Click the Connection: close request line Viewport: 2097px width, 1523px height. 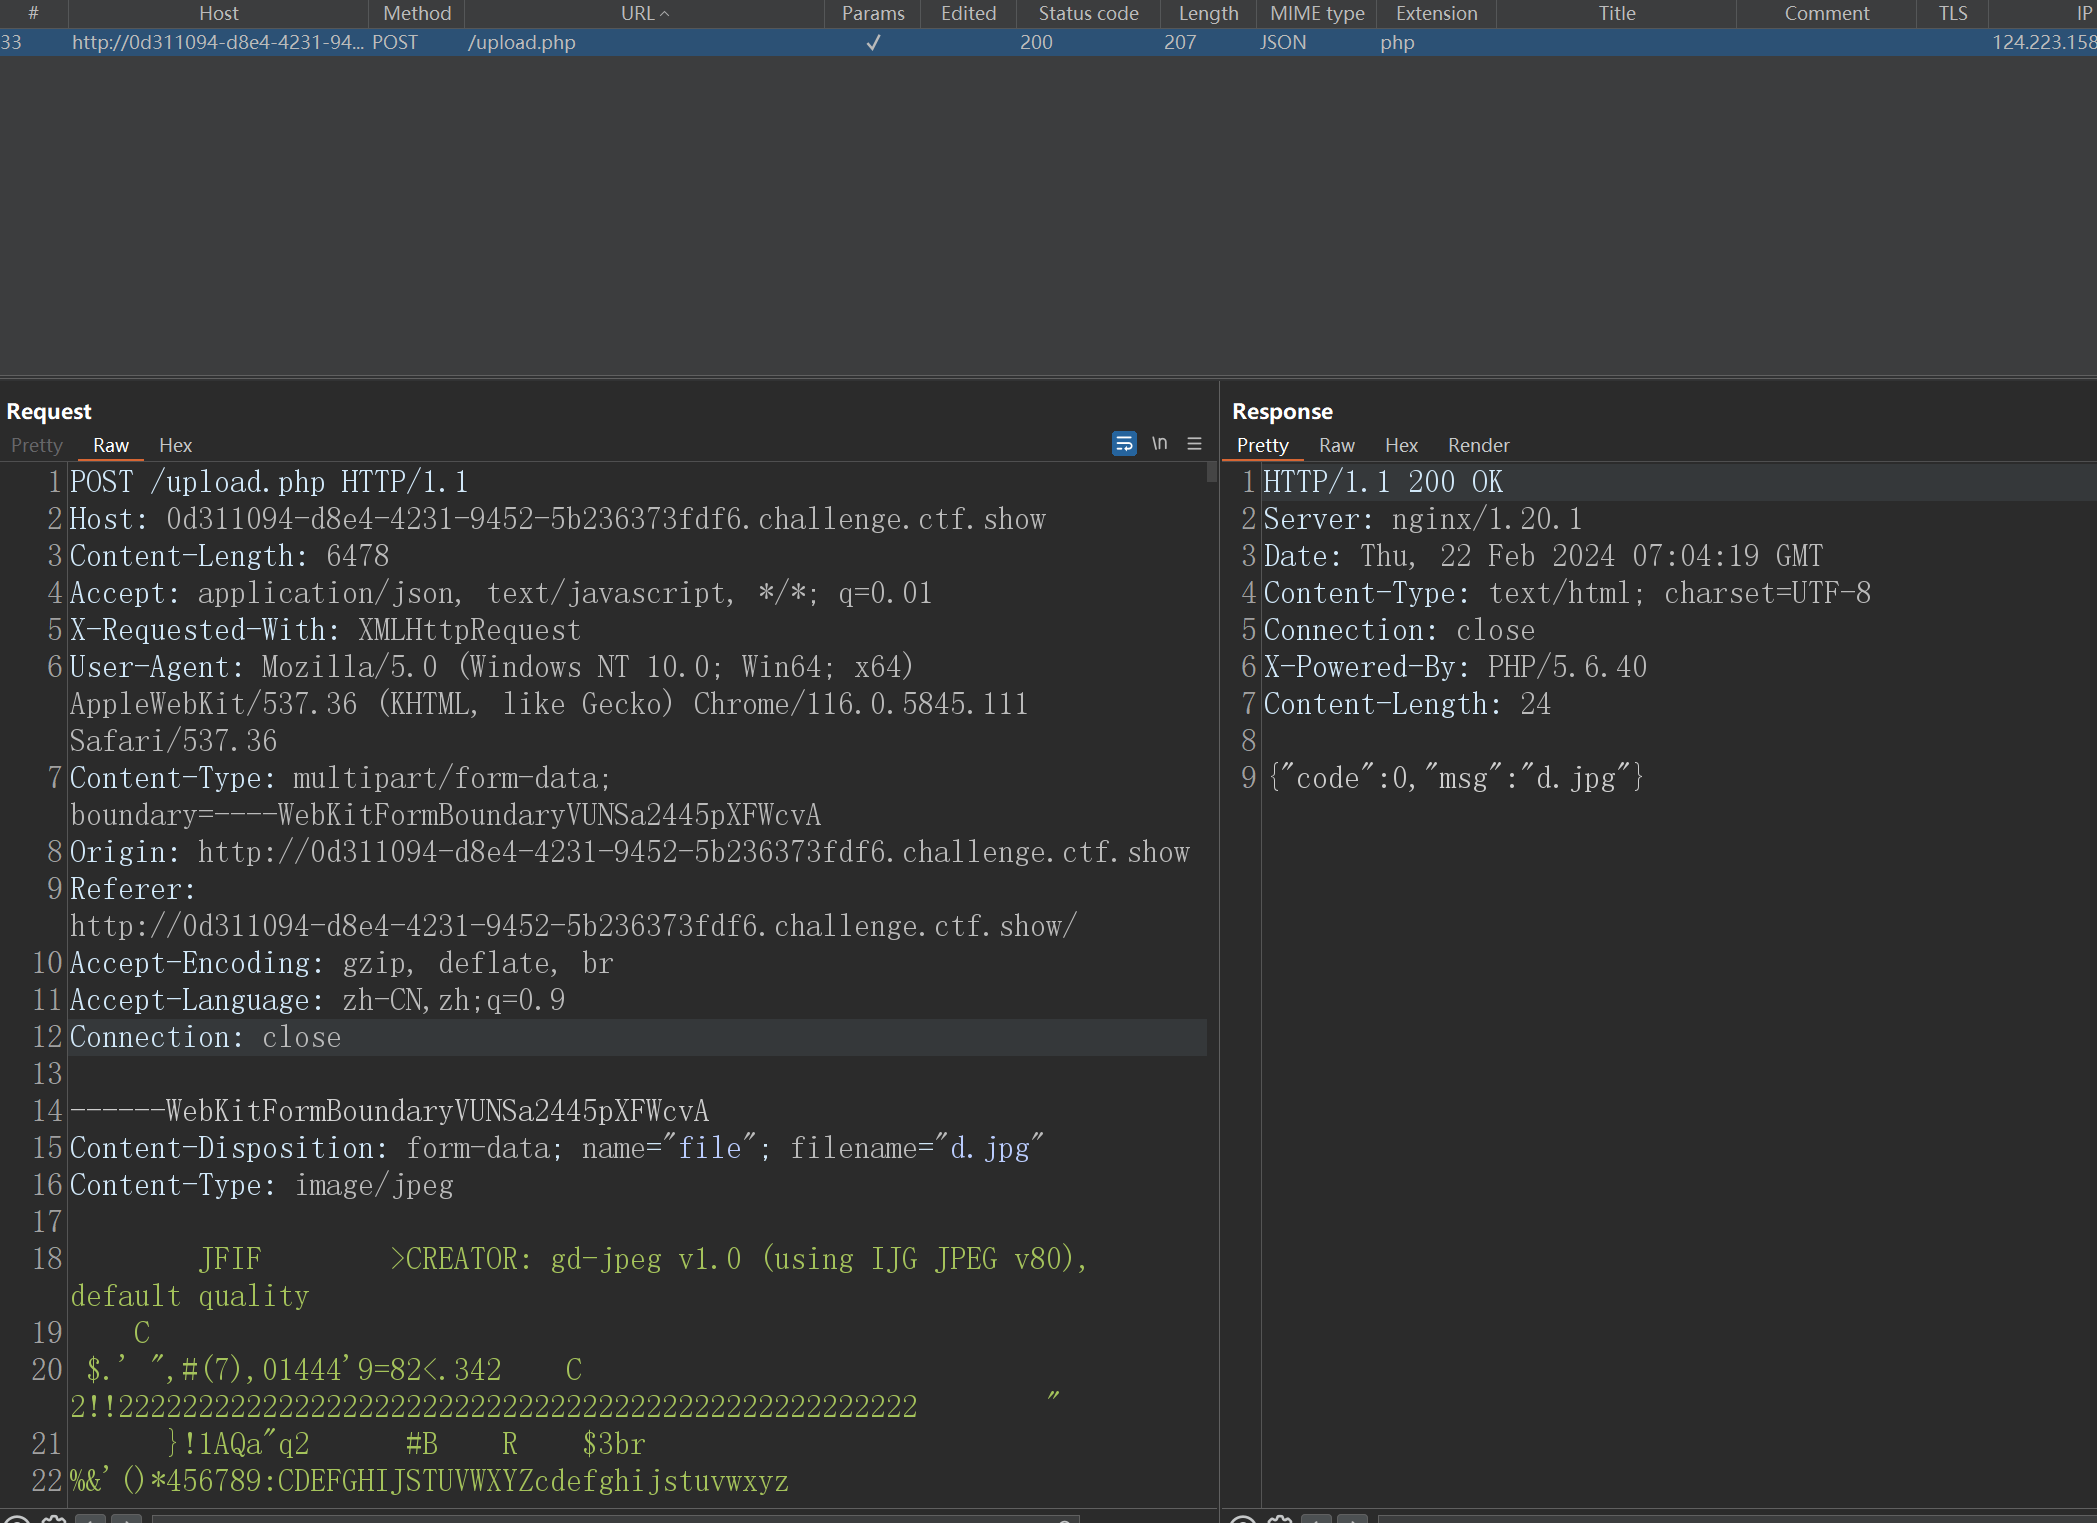(205, 1037)
